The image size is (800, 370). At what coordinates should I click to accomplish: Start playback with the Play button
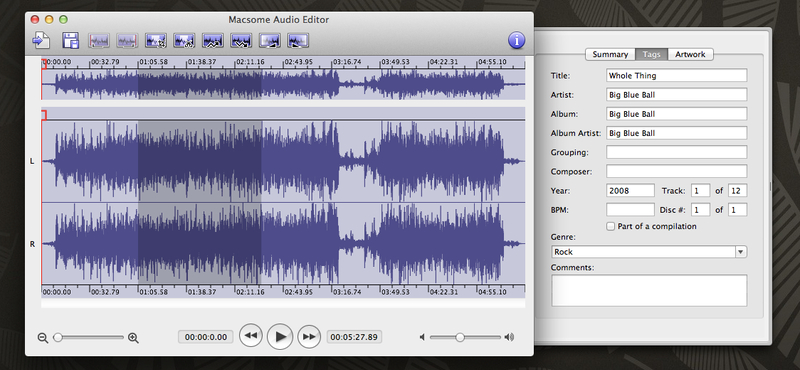[x=280, y=336]
